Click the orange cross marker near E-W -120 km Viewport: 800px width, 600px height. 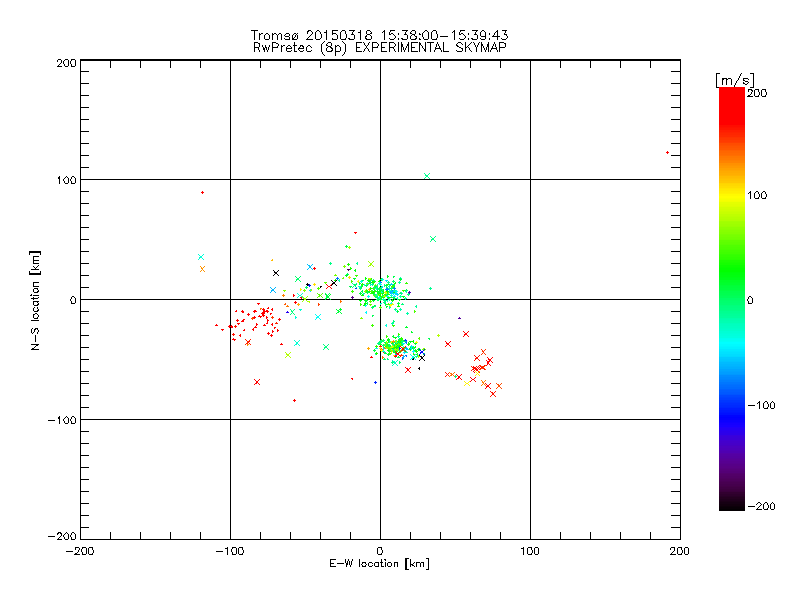click(x=202, y=269)
